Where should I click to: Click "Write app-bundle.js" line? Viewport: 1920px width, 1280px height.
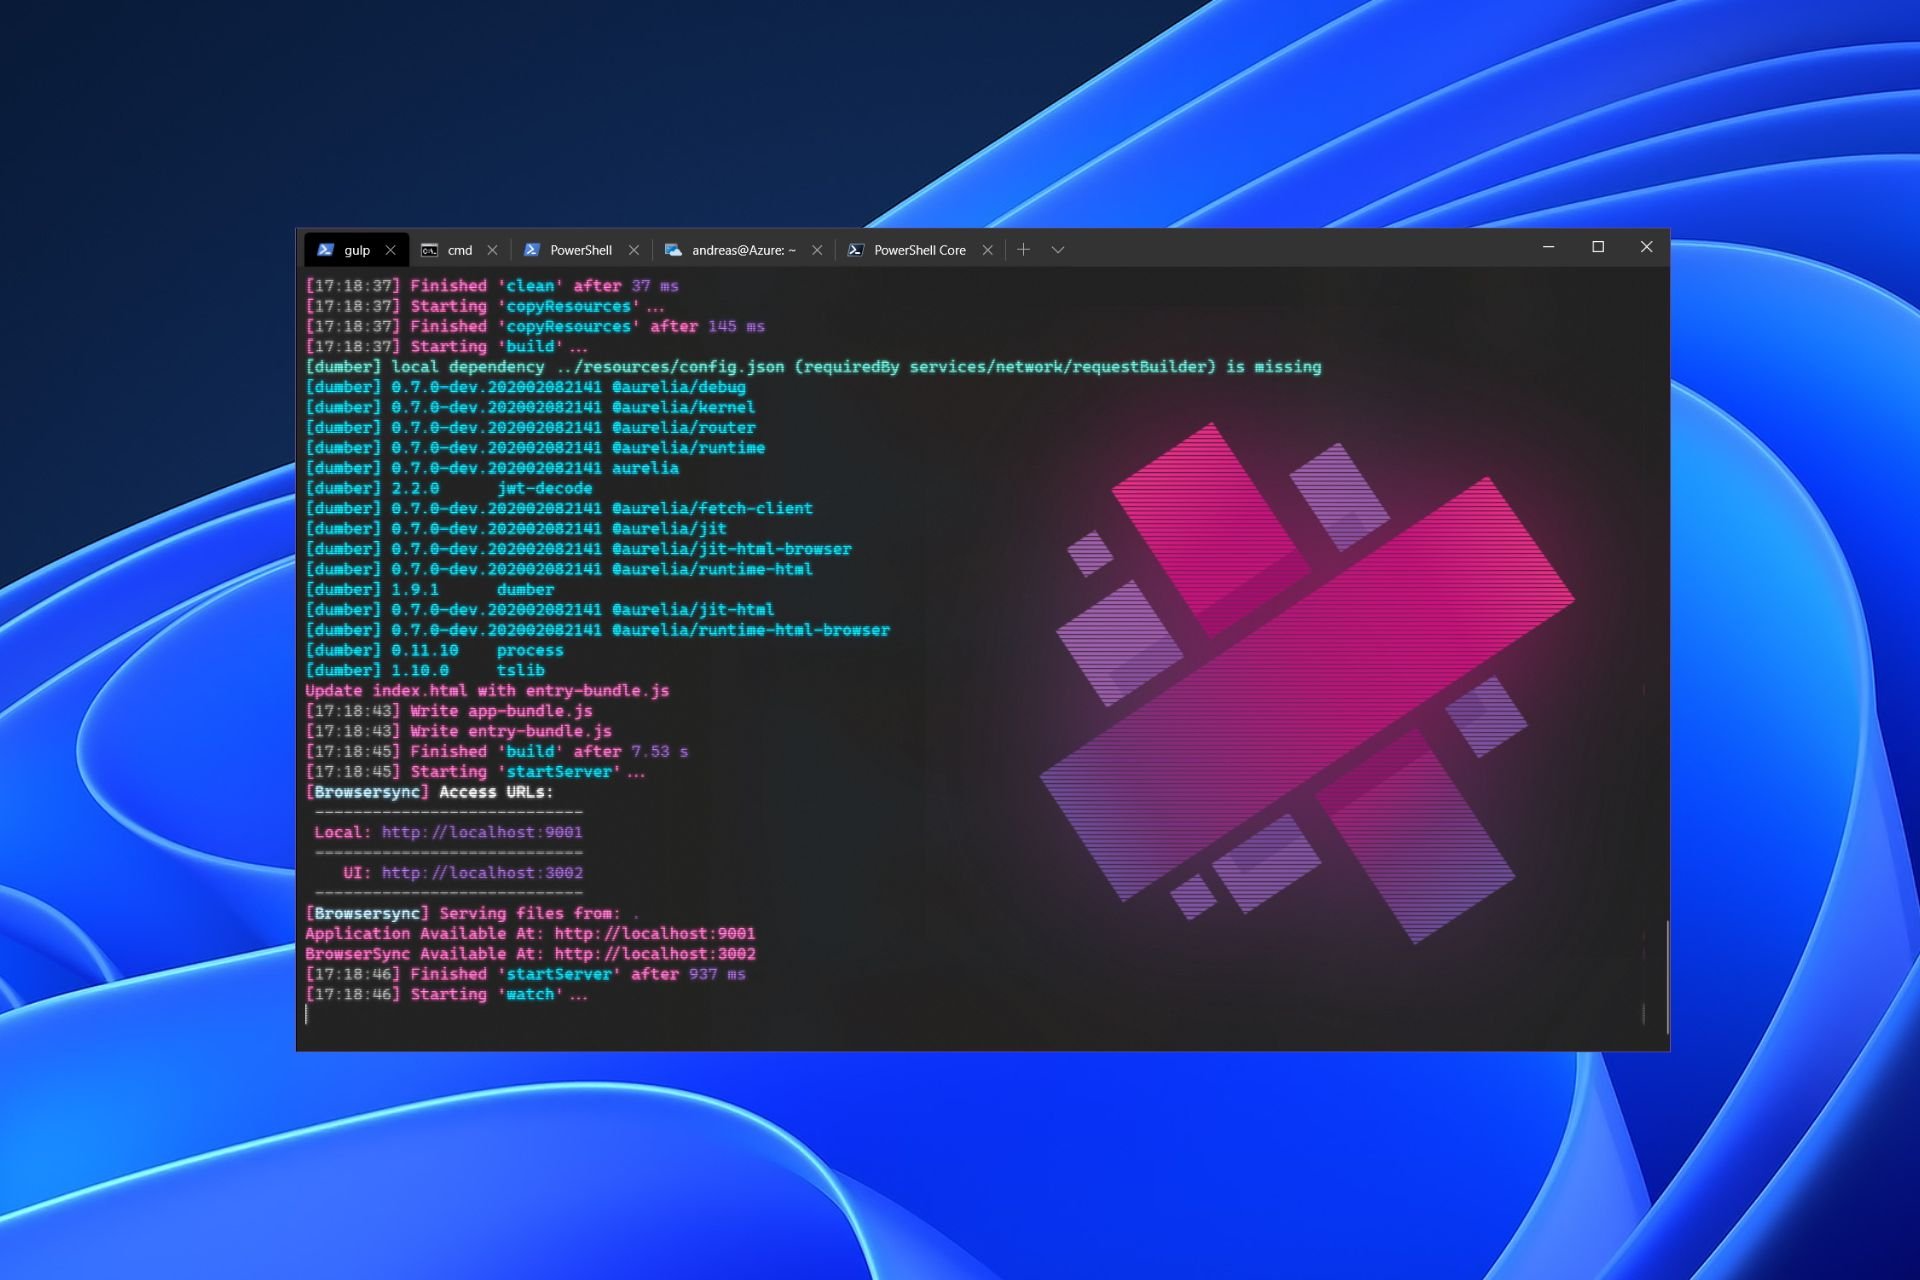click(x=449, y=711)
